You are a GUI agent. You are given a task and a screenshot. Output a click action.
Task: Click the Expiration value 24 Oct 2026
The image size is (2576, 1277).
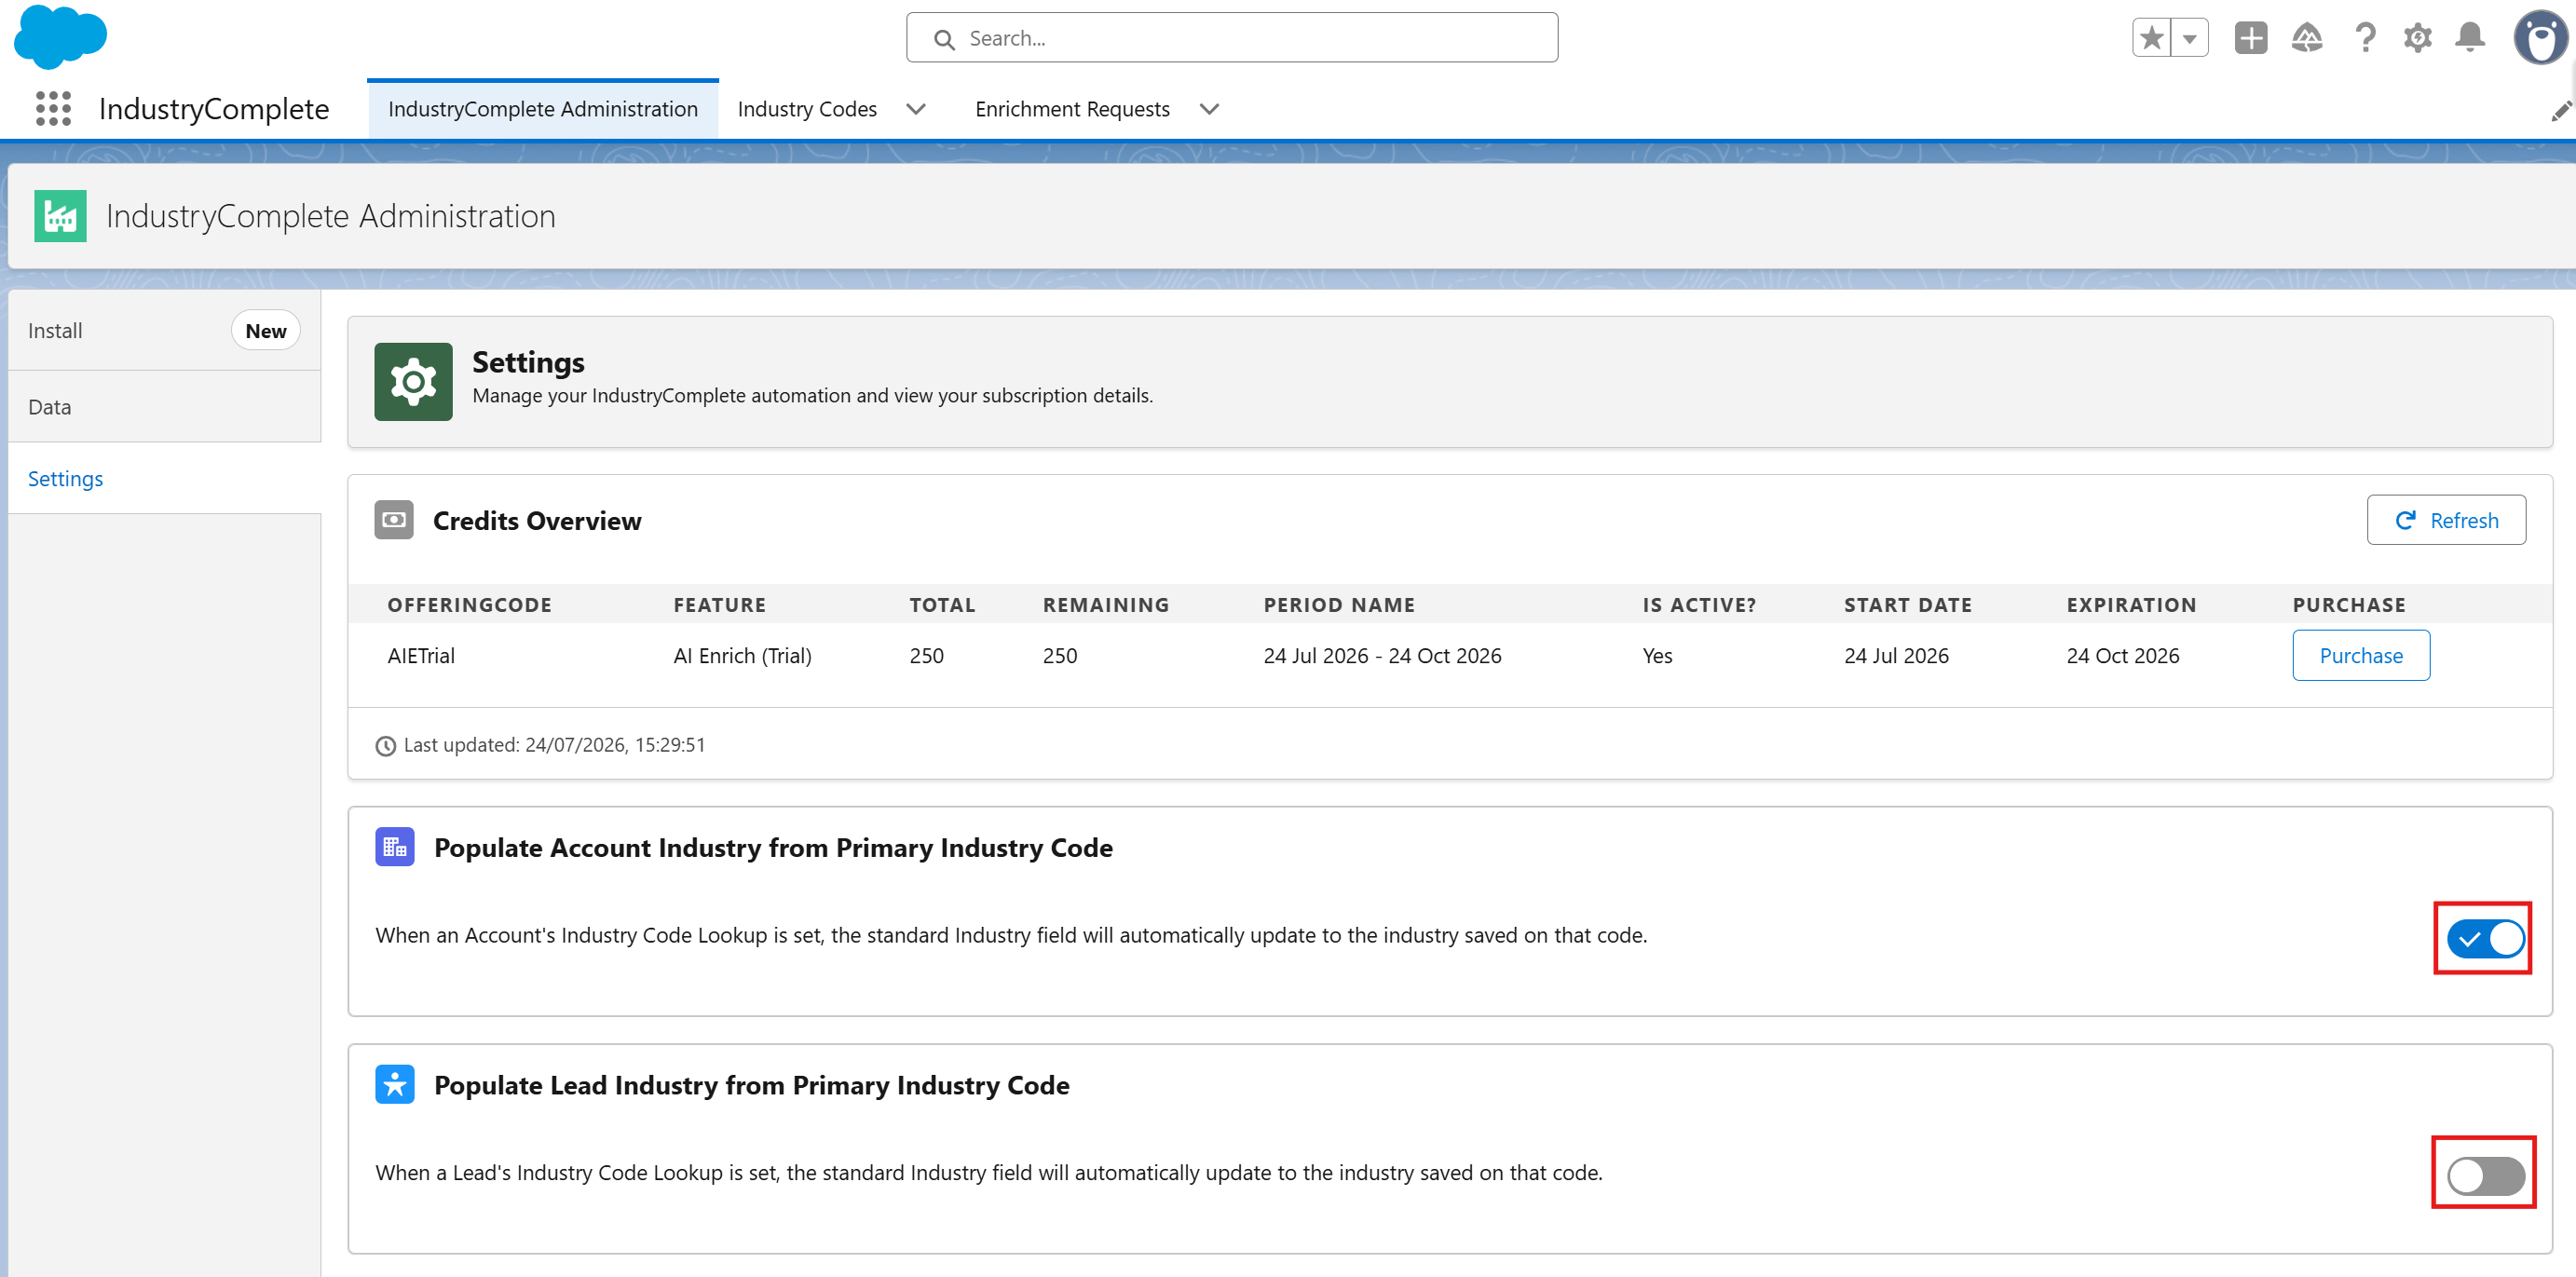coord(2122,656)
